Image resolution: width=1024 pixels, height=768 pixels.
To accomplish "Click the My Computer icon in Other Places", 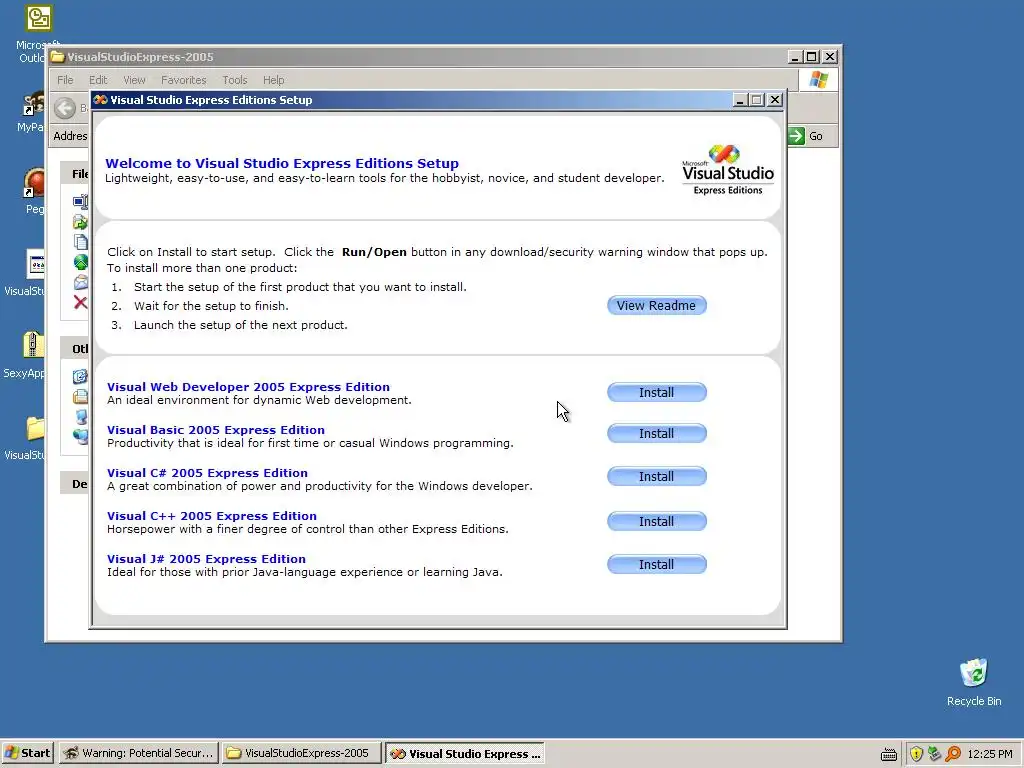I will coord(81,417).
